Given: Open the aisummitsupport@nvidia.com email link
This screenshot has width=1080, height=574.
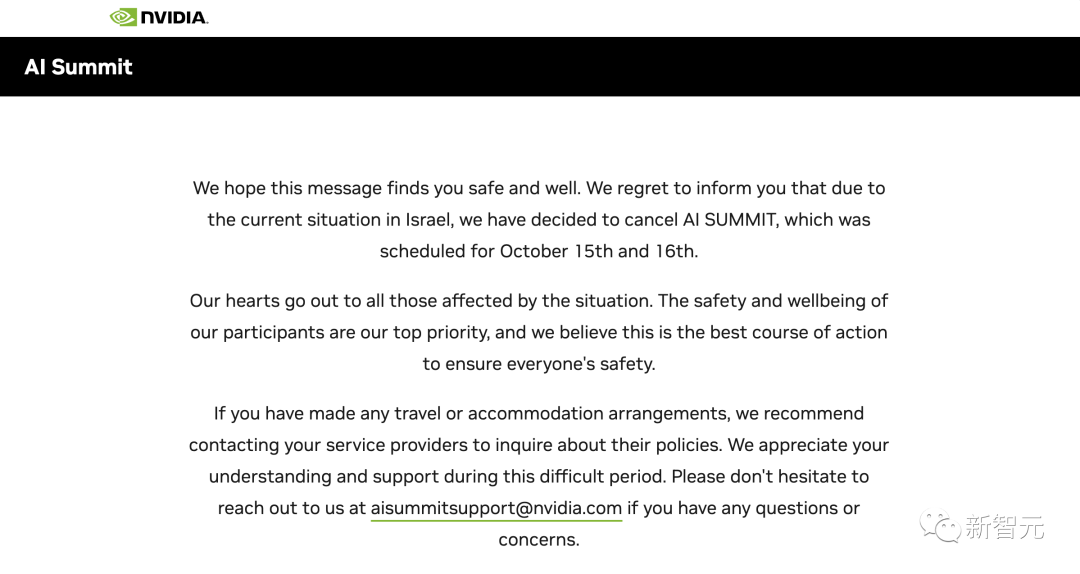Looking at the screenshot, I should click(x=496, y=508).
